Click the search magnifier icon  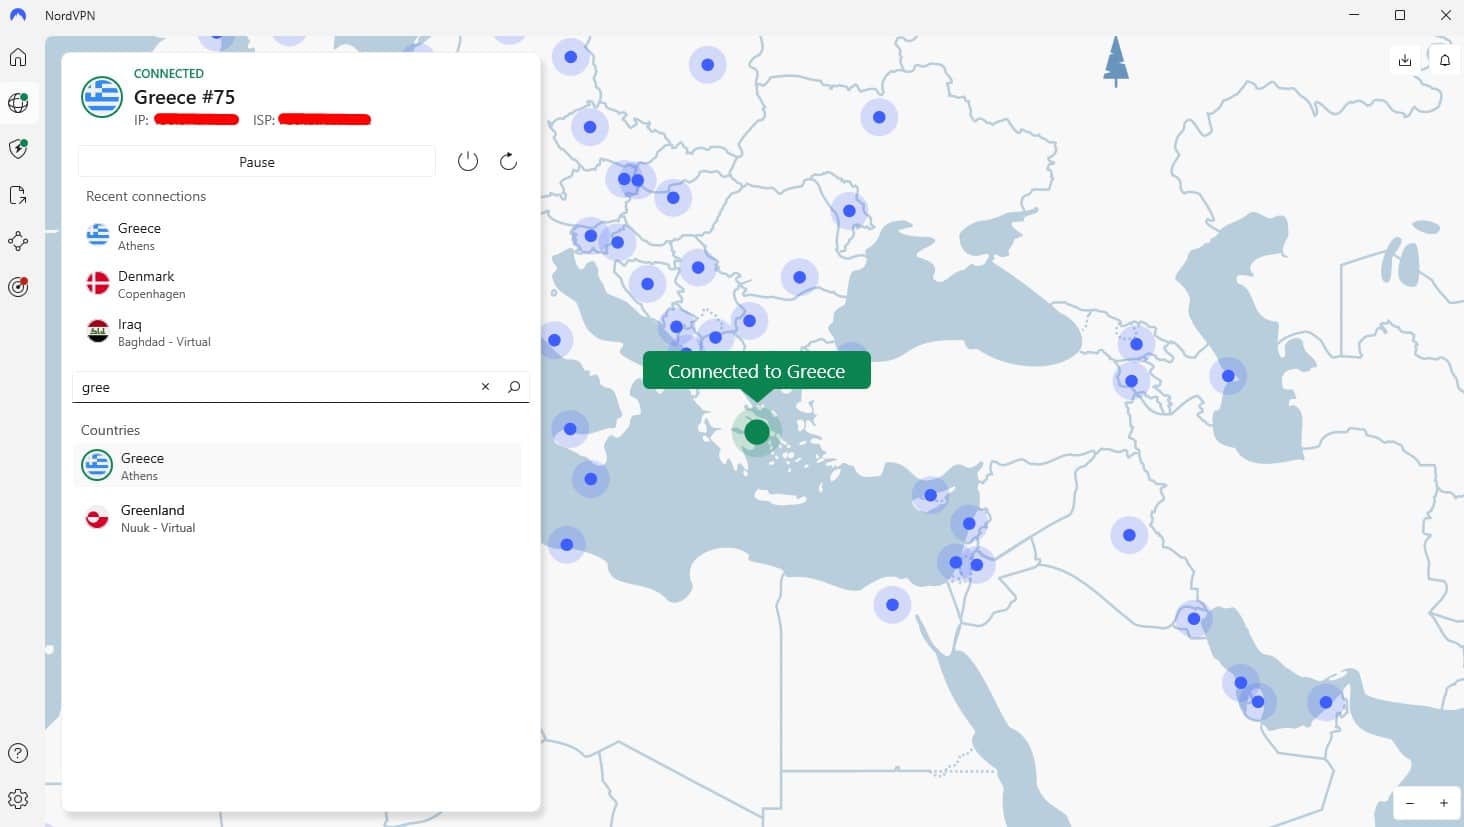(x=514, y=387)
